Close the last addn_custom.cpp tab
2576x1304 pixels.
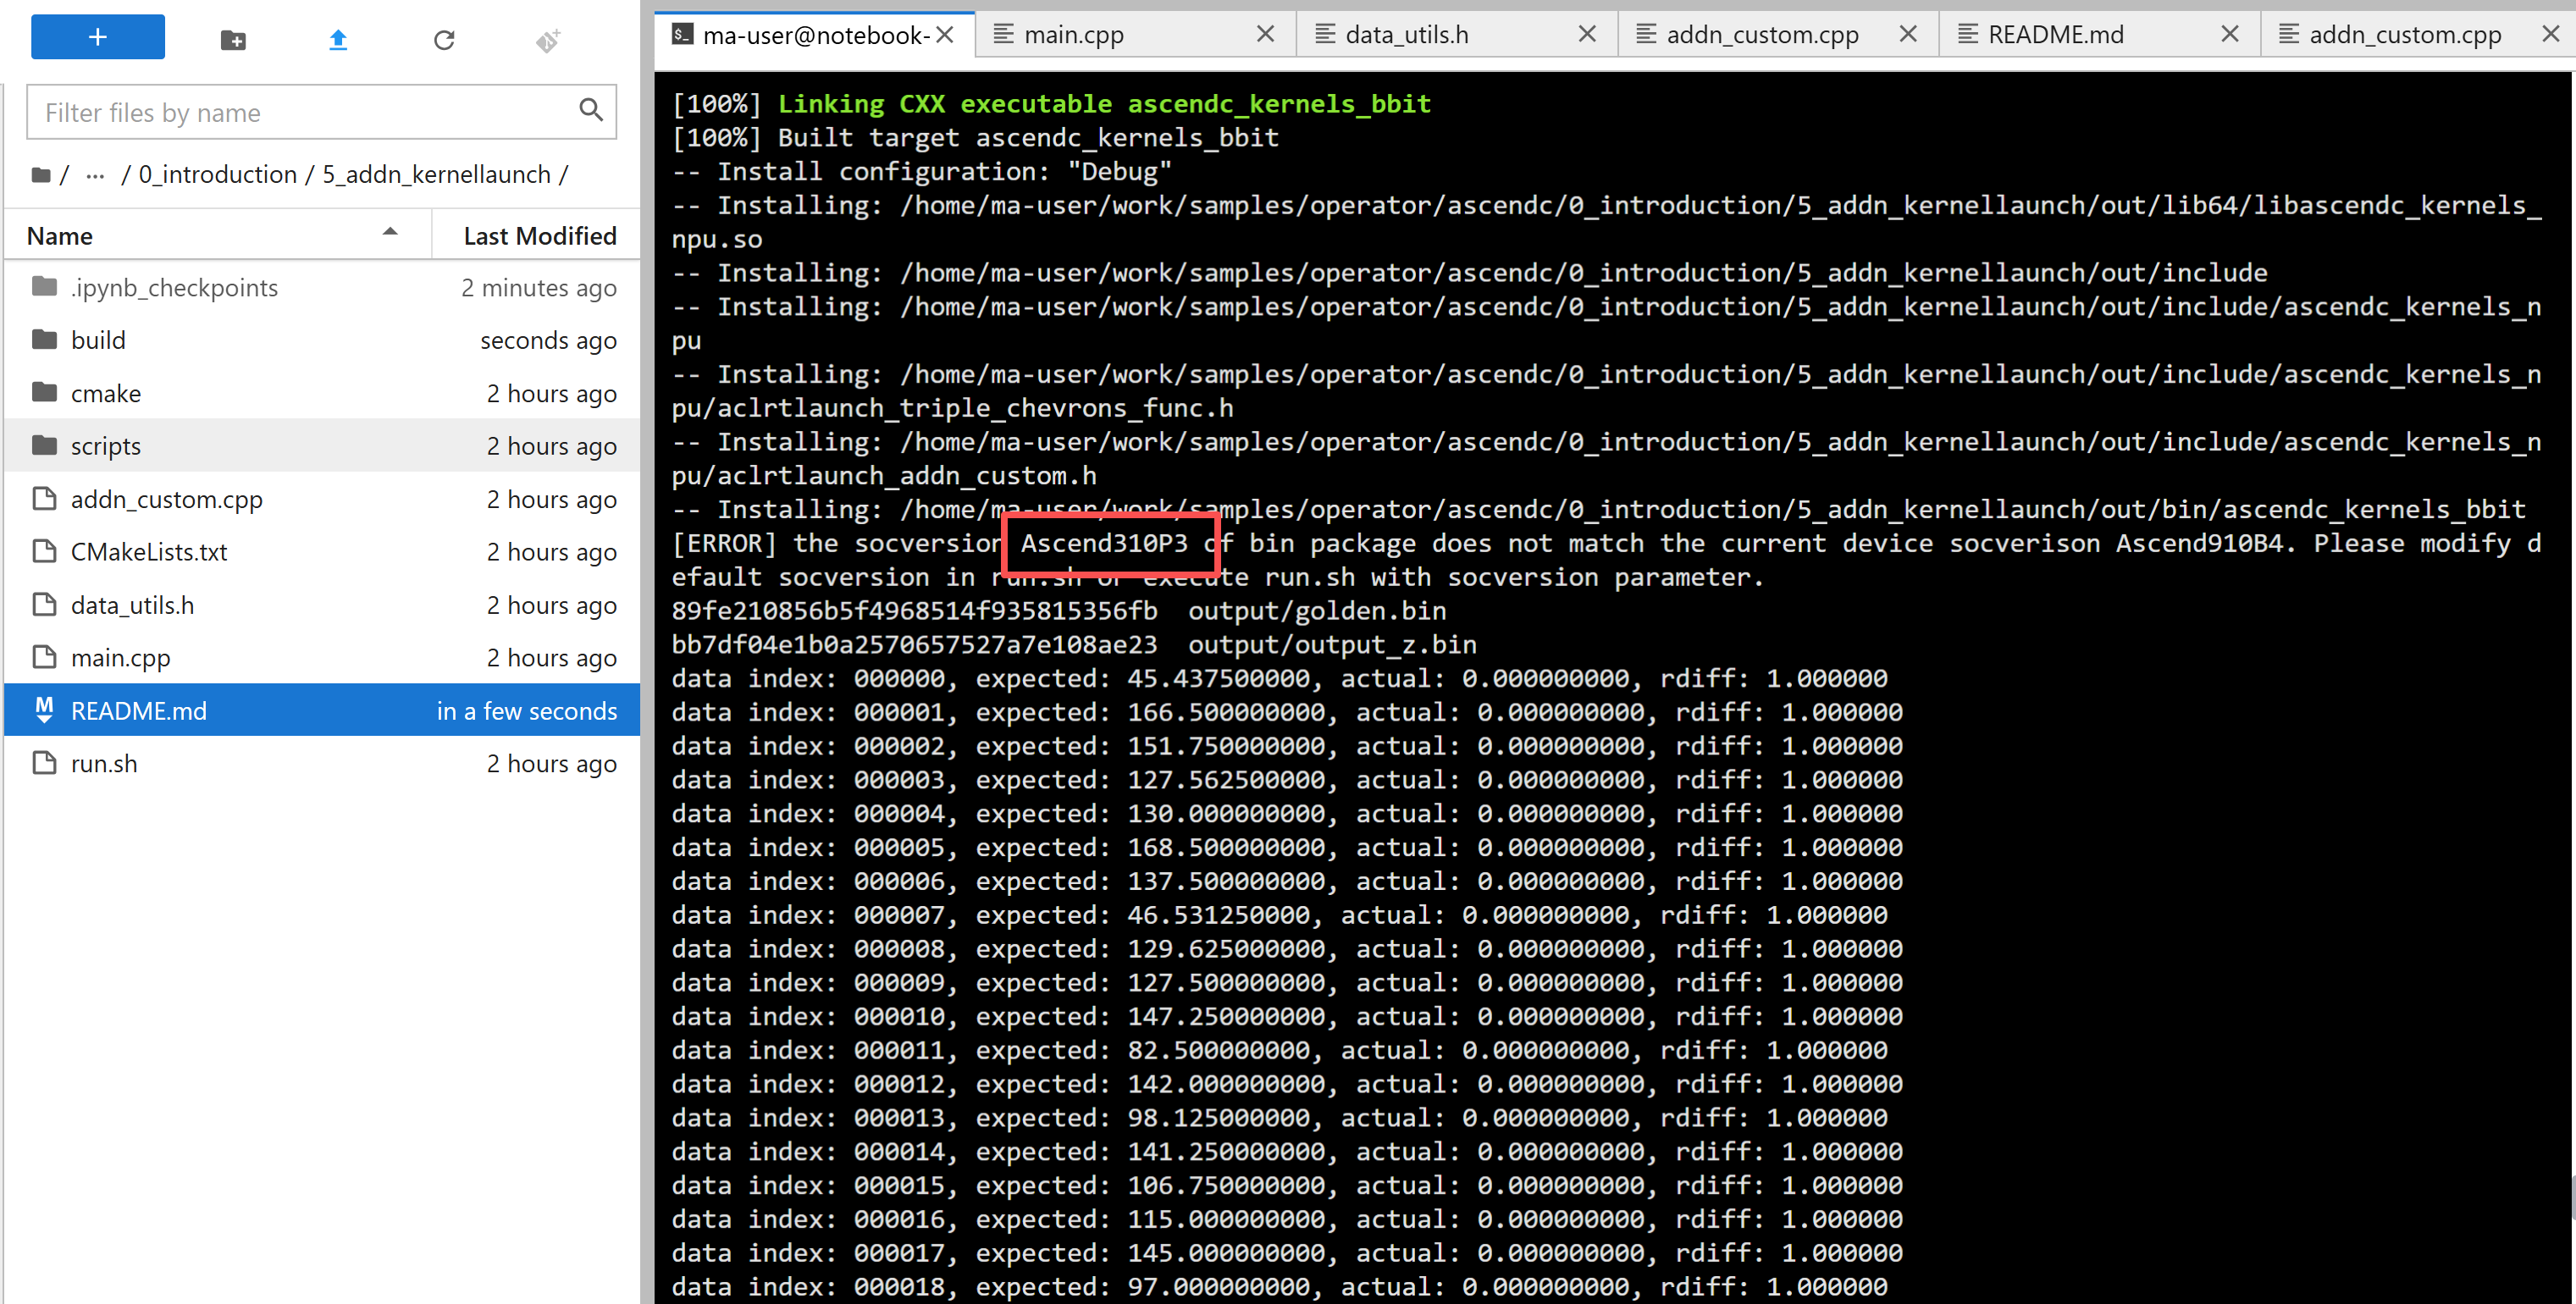tap(2551, 34)
